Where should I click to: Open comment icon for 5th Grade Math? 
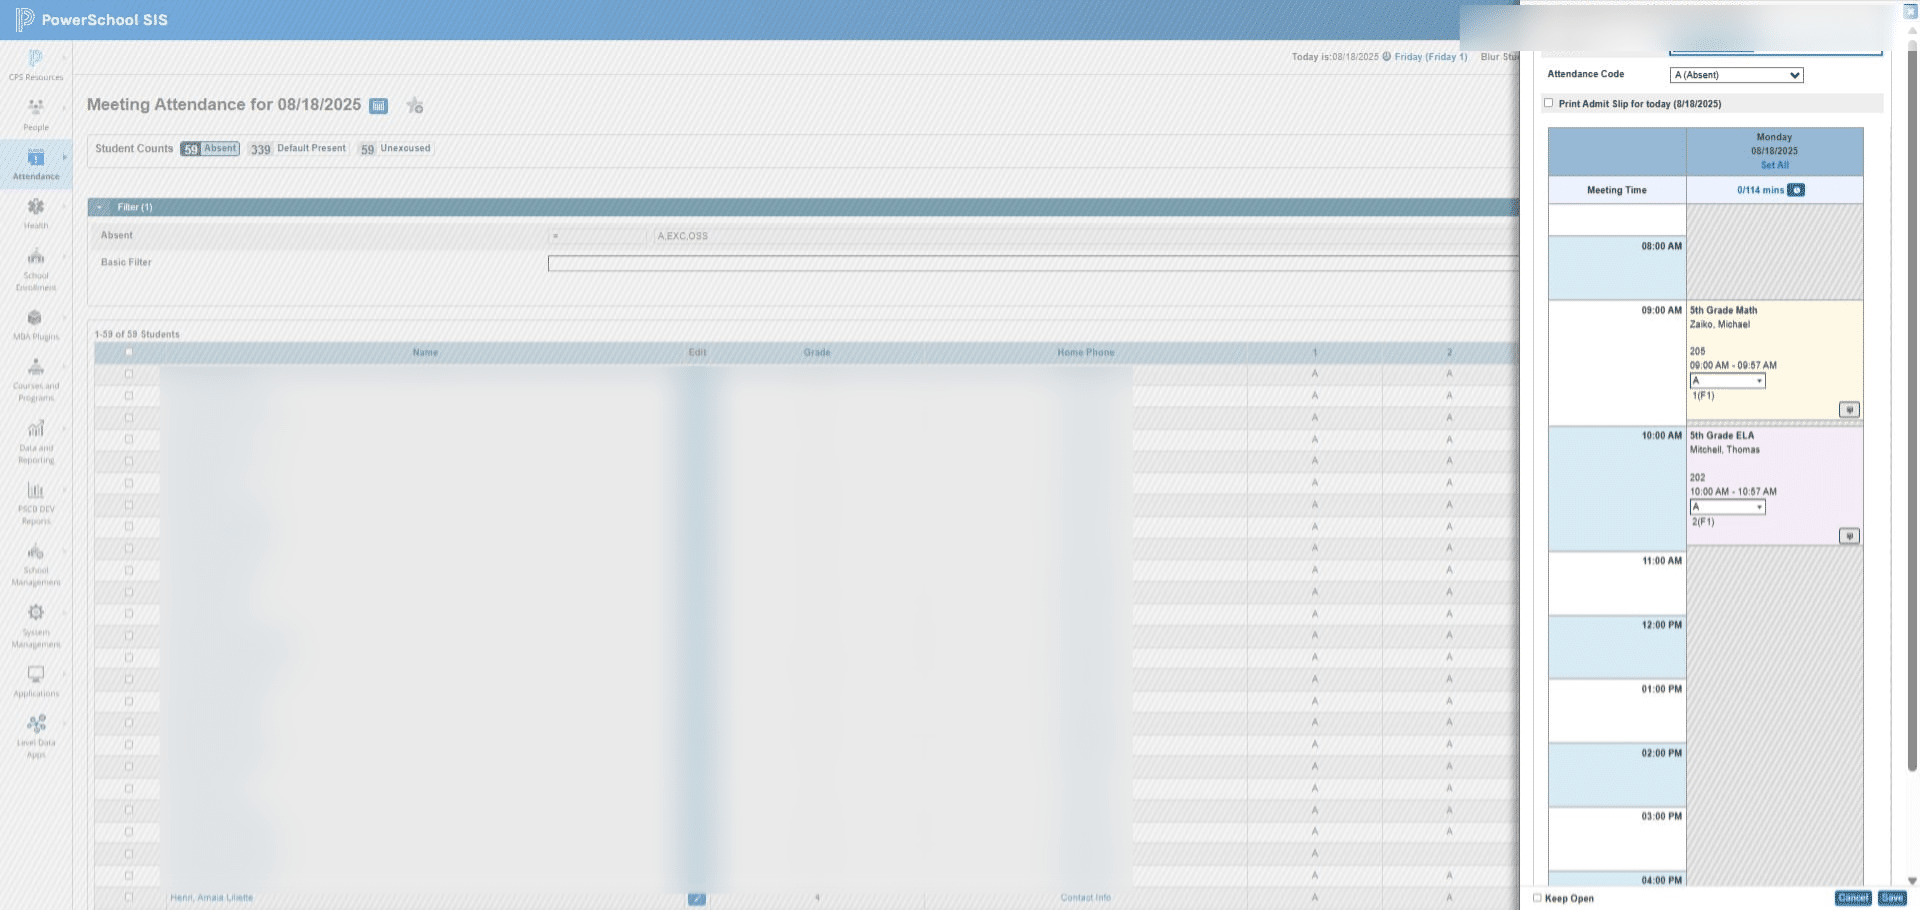pos(1849,410)
